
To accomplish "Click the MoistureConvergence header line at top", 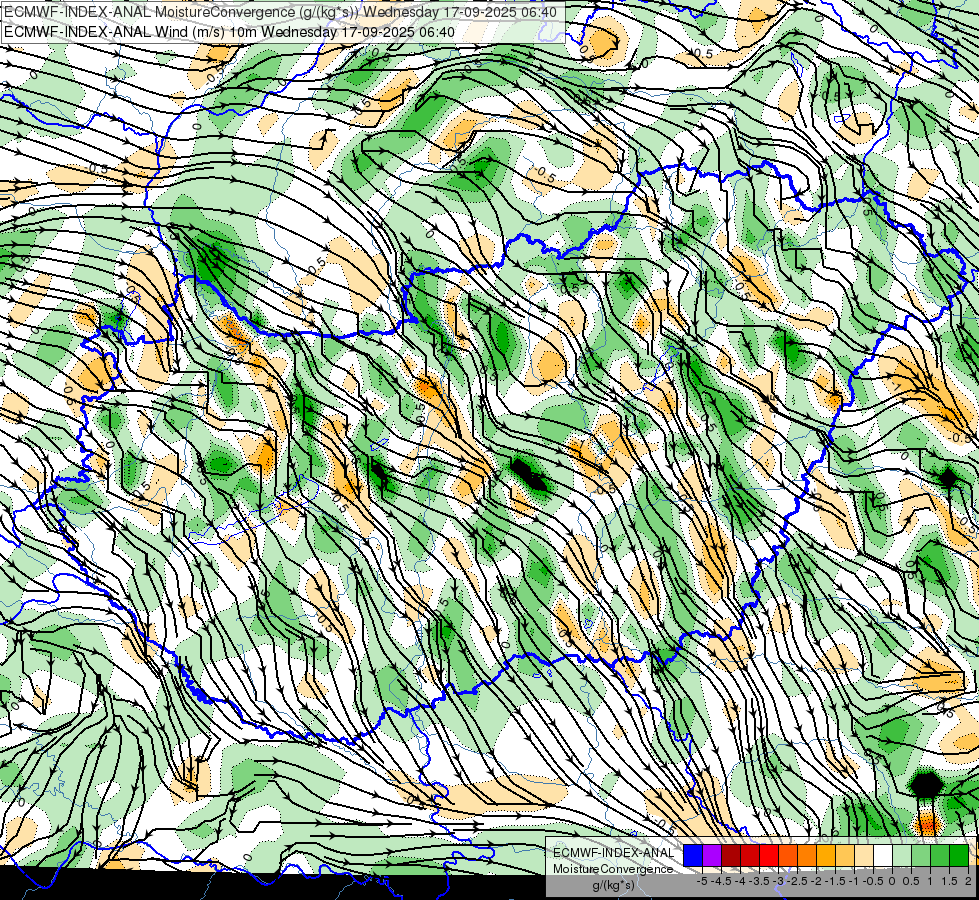I will 280,11.
